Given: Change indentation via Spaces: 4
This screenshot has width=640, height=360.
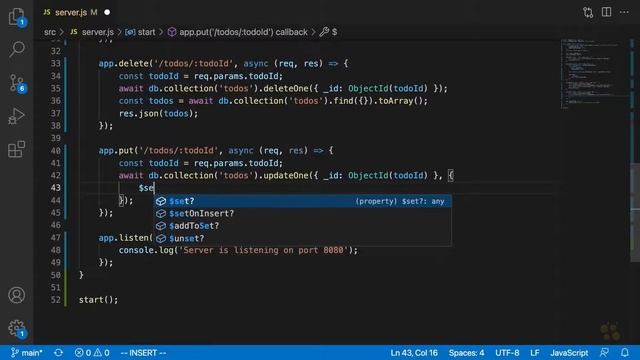Looking at the screenshot, I should (x=467, y=353).
